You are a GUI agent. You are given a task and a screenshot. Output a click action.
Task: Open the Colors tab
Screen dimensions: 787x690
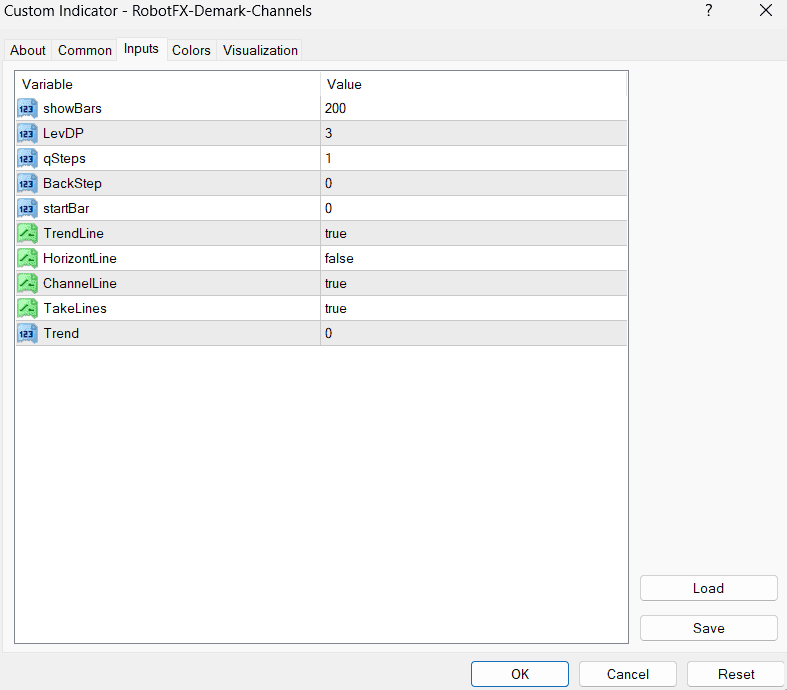[191, 51]
